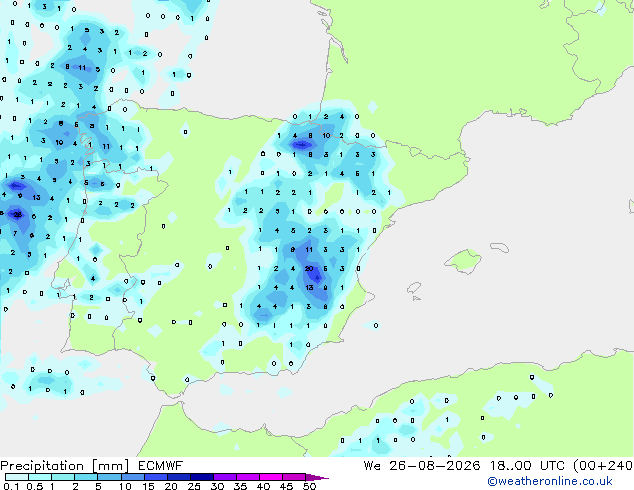The image size is (634, 490).
Task: Click the 40–45 mm bright magenta legend swatch
Action: coord(271,477)
